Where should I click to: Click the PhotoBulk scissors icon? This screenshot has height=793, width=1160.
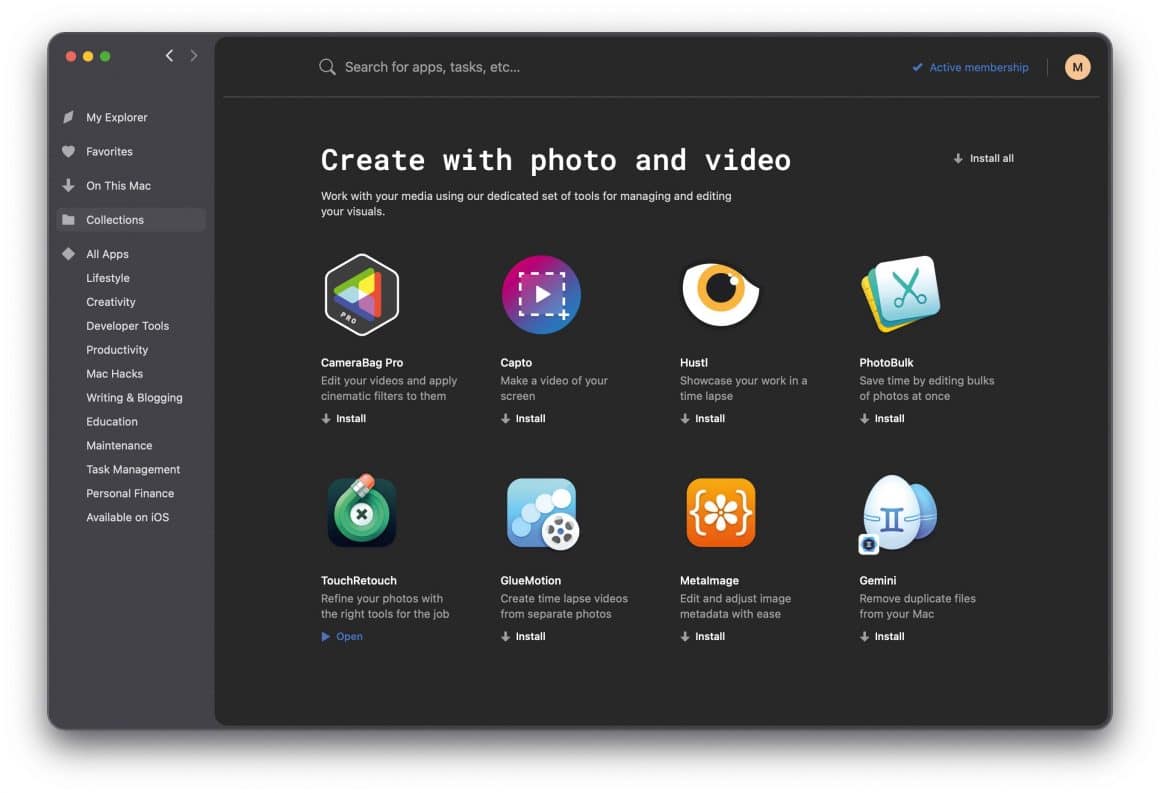pos(900,294)
